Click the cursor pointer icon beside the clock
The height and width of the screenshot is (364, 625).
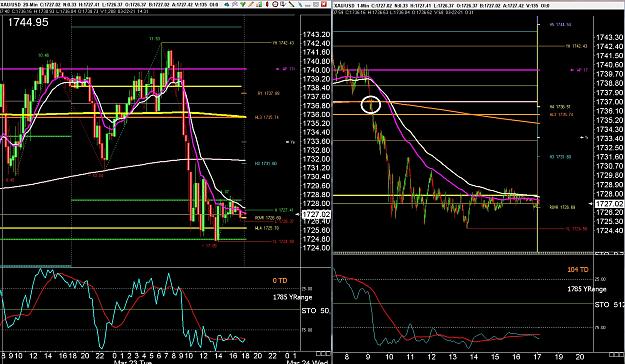[x=283, y=4]
